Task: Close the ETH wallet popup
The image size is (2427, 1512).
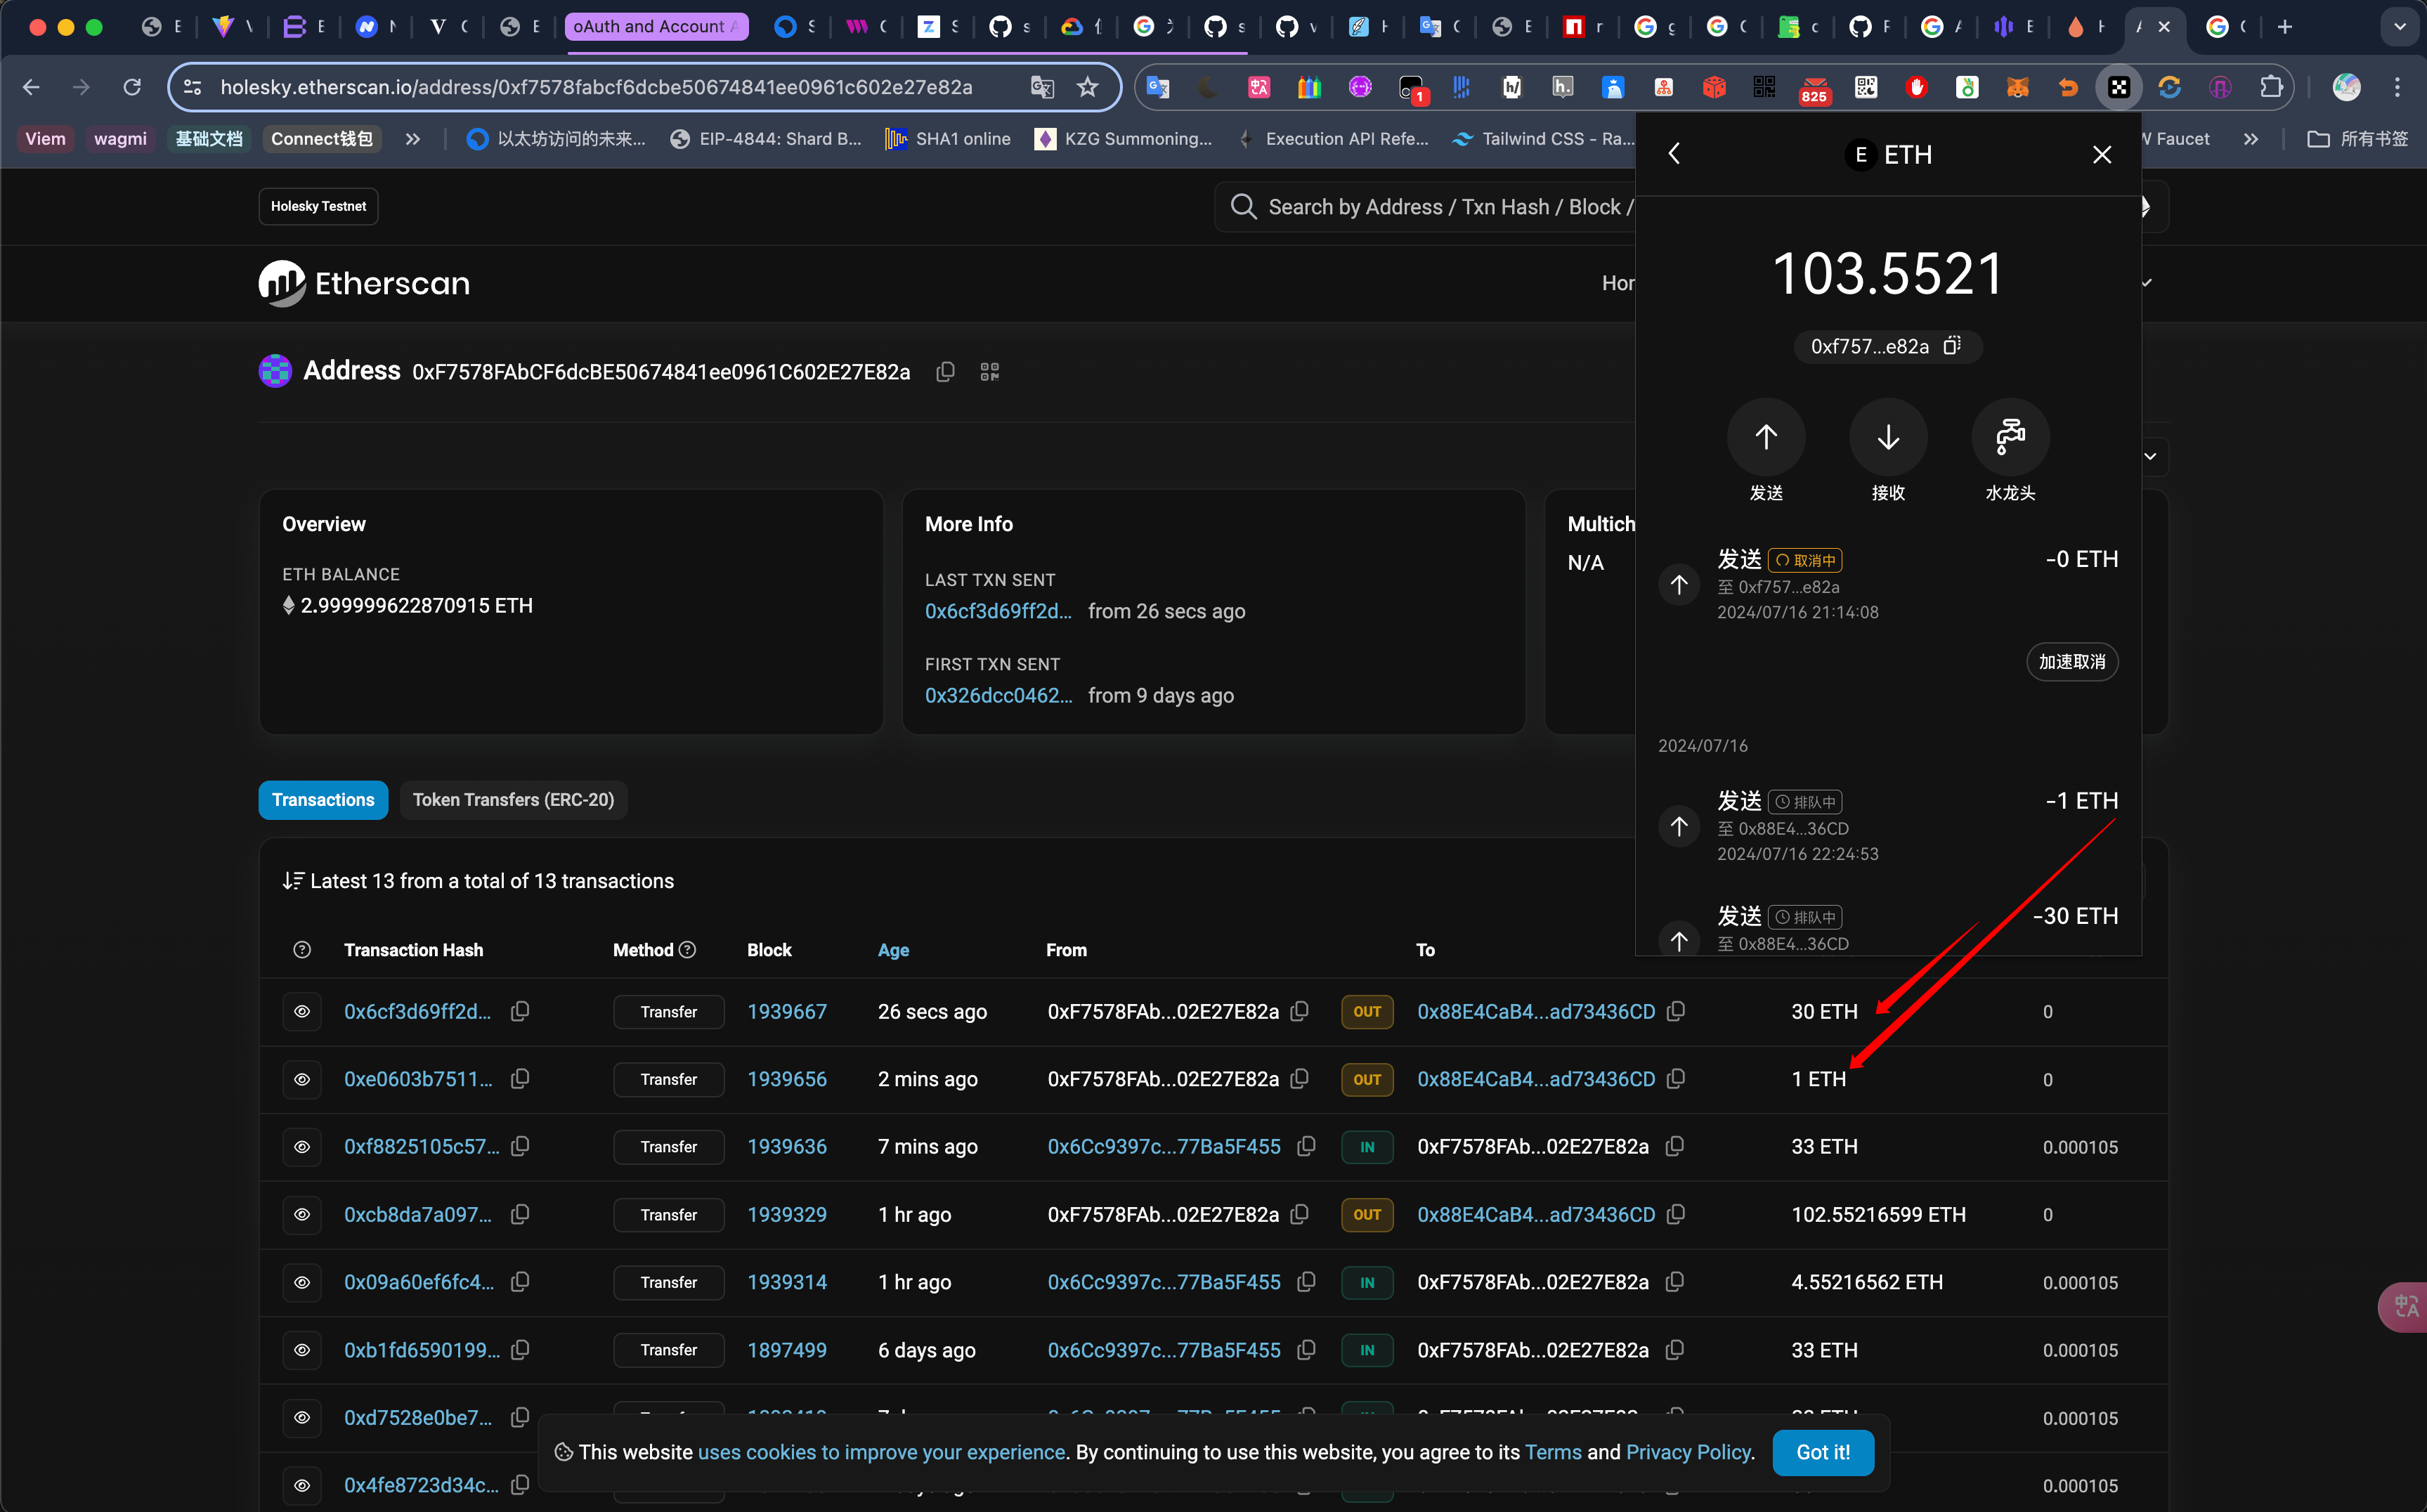Action: tap(2102, 154)
